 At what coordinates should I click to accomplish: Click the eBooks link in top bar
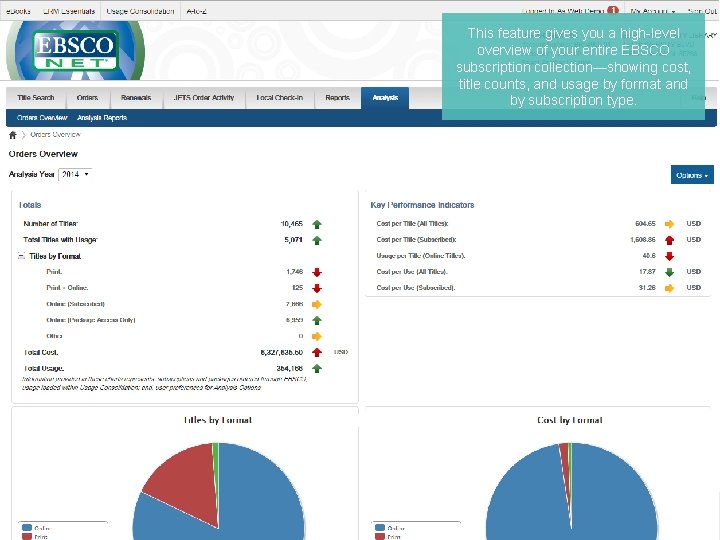(x=18, y=11)
